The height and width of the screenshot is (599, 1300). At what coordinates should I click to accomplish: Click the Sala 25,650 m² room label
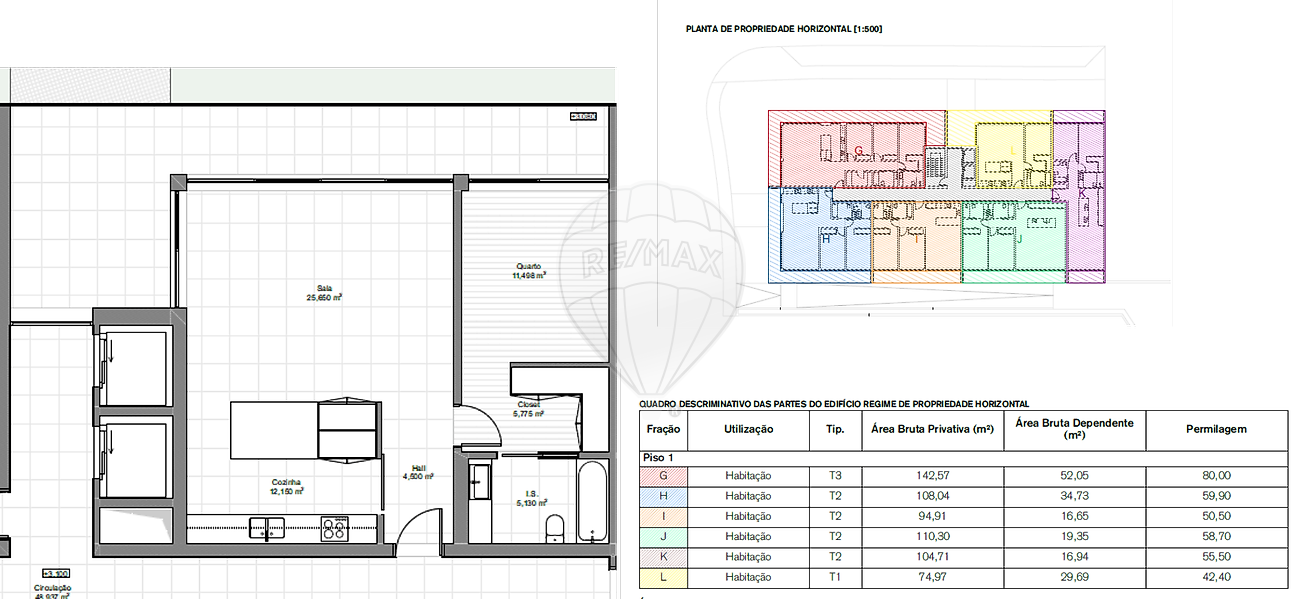click(x=324, y=294)
